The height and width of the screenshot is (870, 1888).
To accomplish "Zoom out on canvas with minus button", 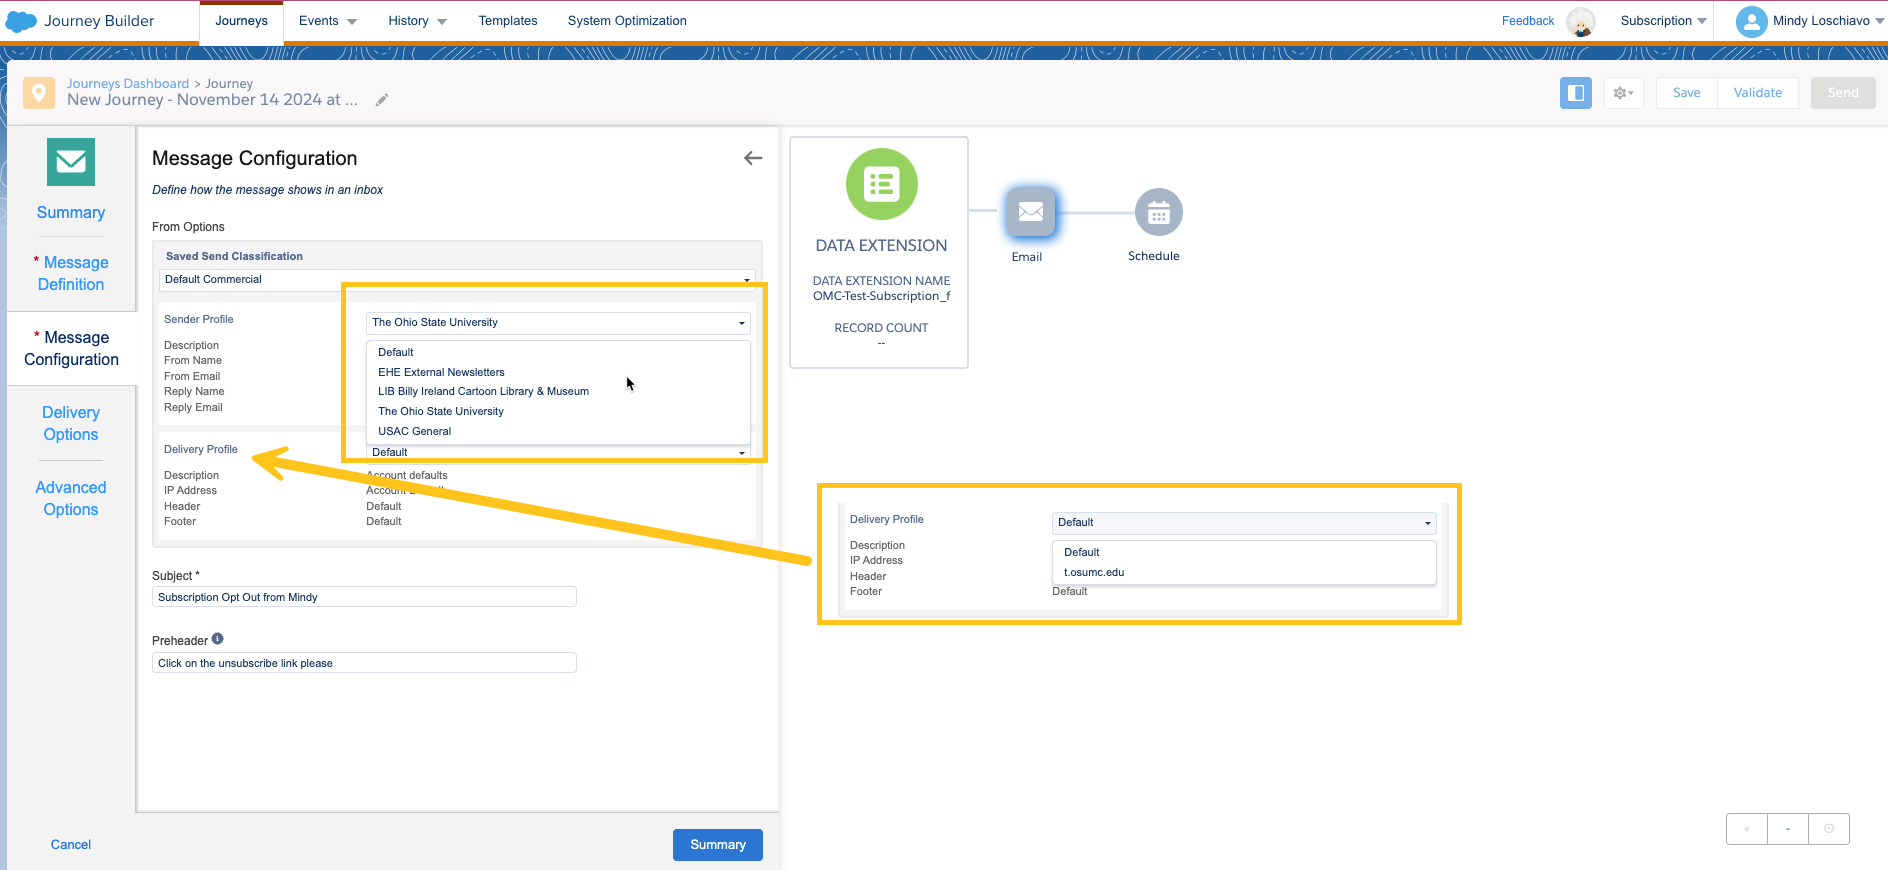I will pos(1788,829).
